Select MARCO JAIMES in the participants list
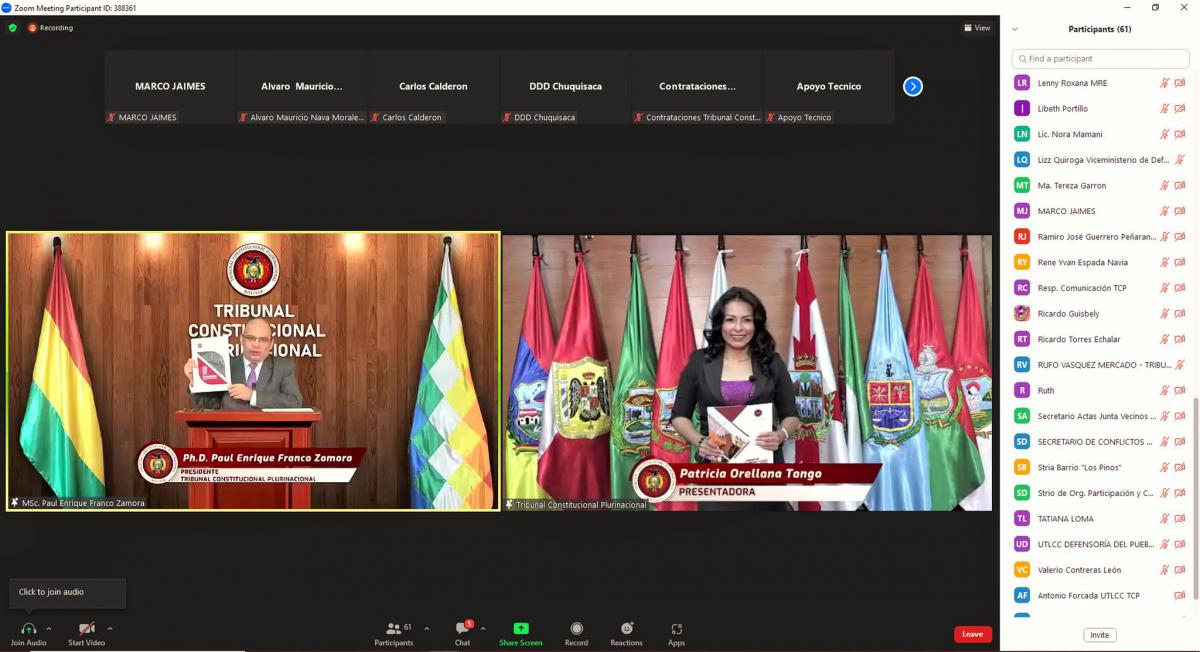 pyautogui.click(x=1066, y=211)
